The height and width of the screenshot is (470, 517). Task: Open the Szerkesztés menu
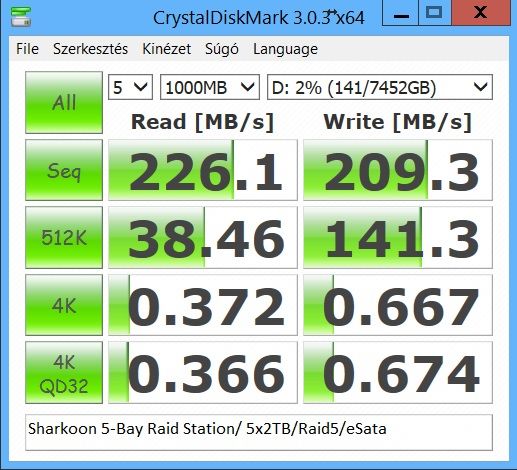(x=90, y=49)
